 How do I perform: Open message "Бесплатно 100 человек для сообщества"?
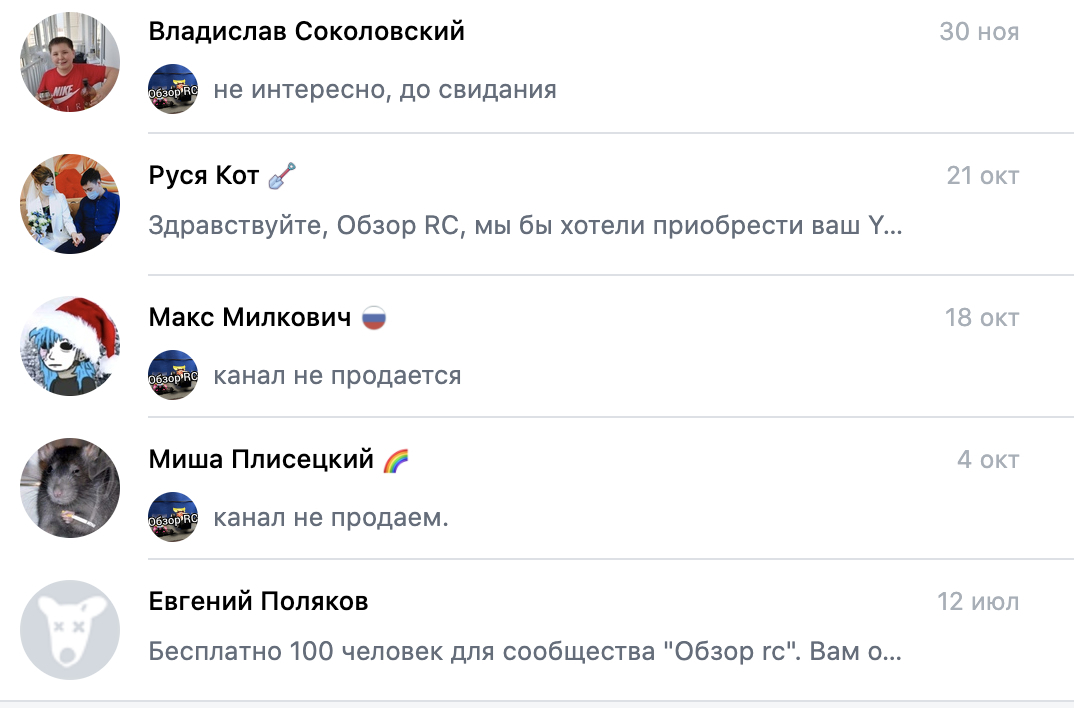click(525, 653)
